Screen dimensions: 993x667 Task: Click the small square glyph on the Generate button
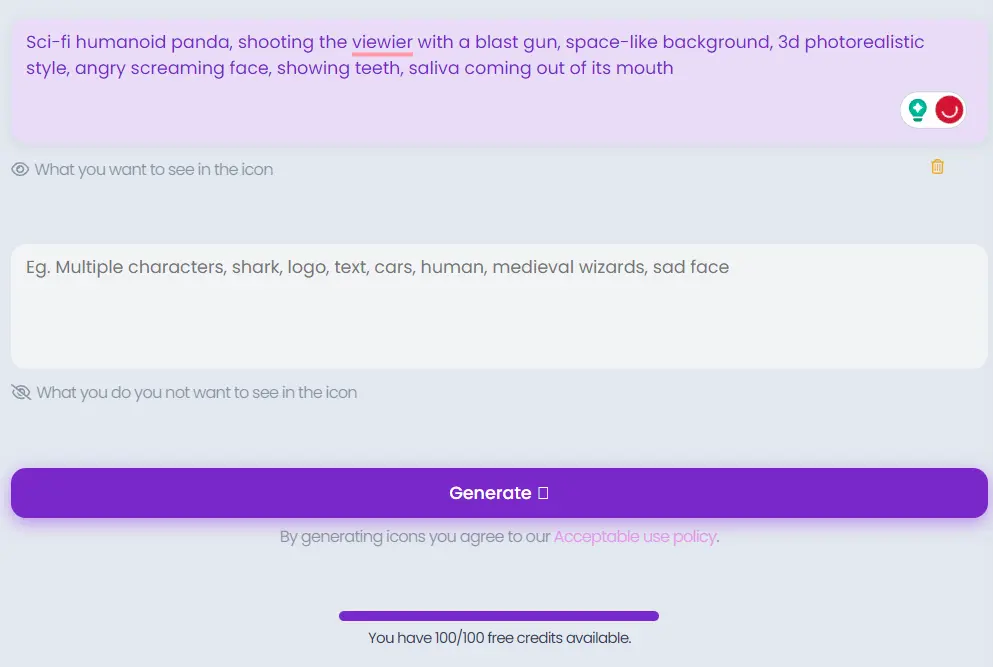[543, 493]
